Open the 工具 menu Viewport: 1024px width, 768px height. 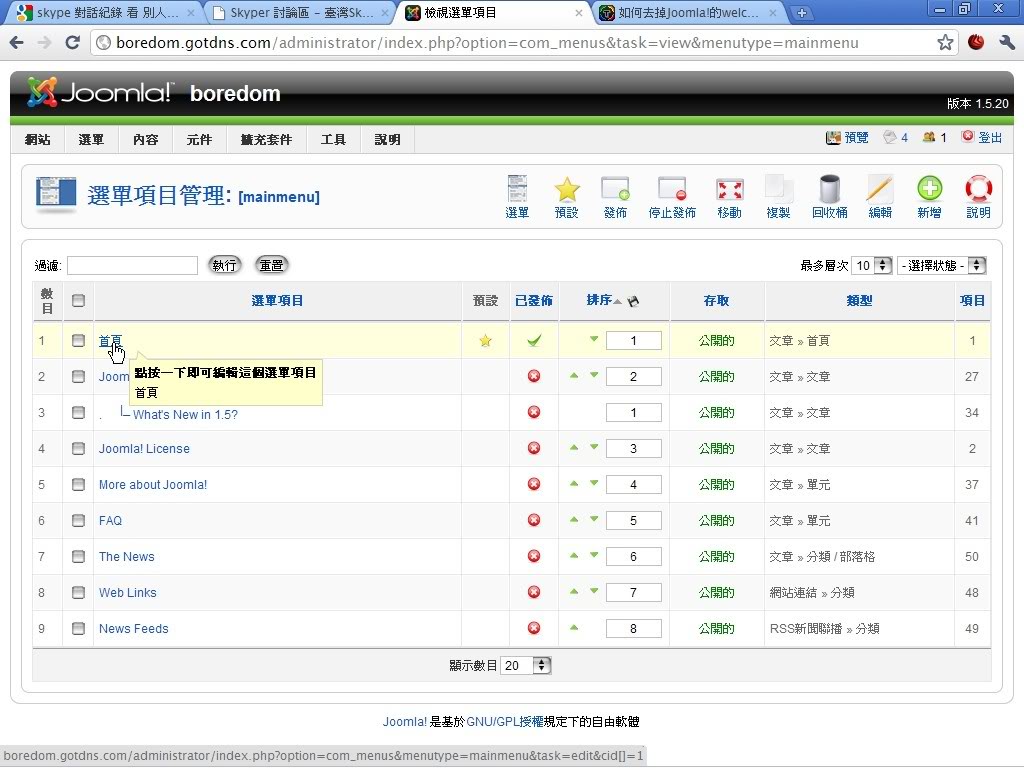pyautogui.click(x=333, y=139)
